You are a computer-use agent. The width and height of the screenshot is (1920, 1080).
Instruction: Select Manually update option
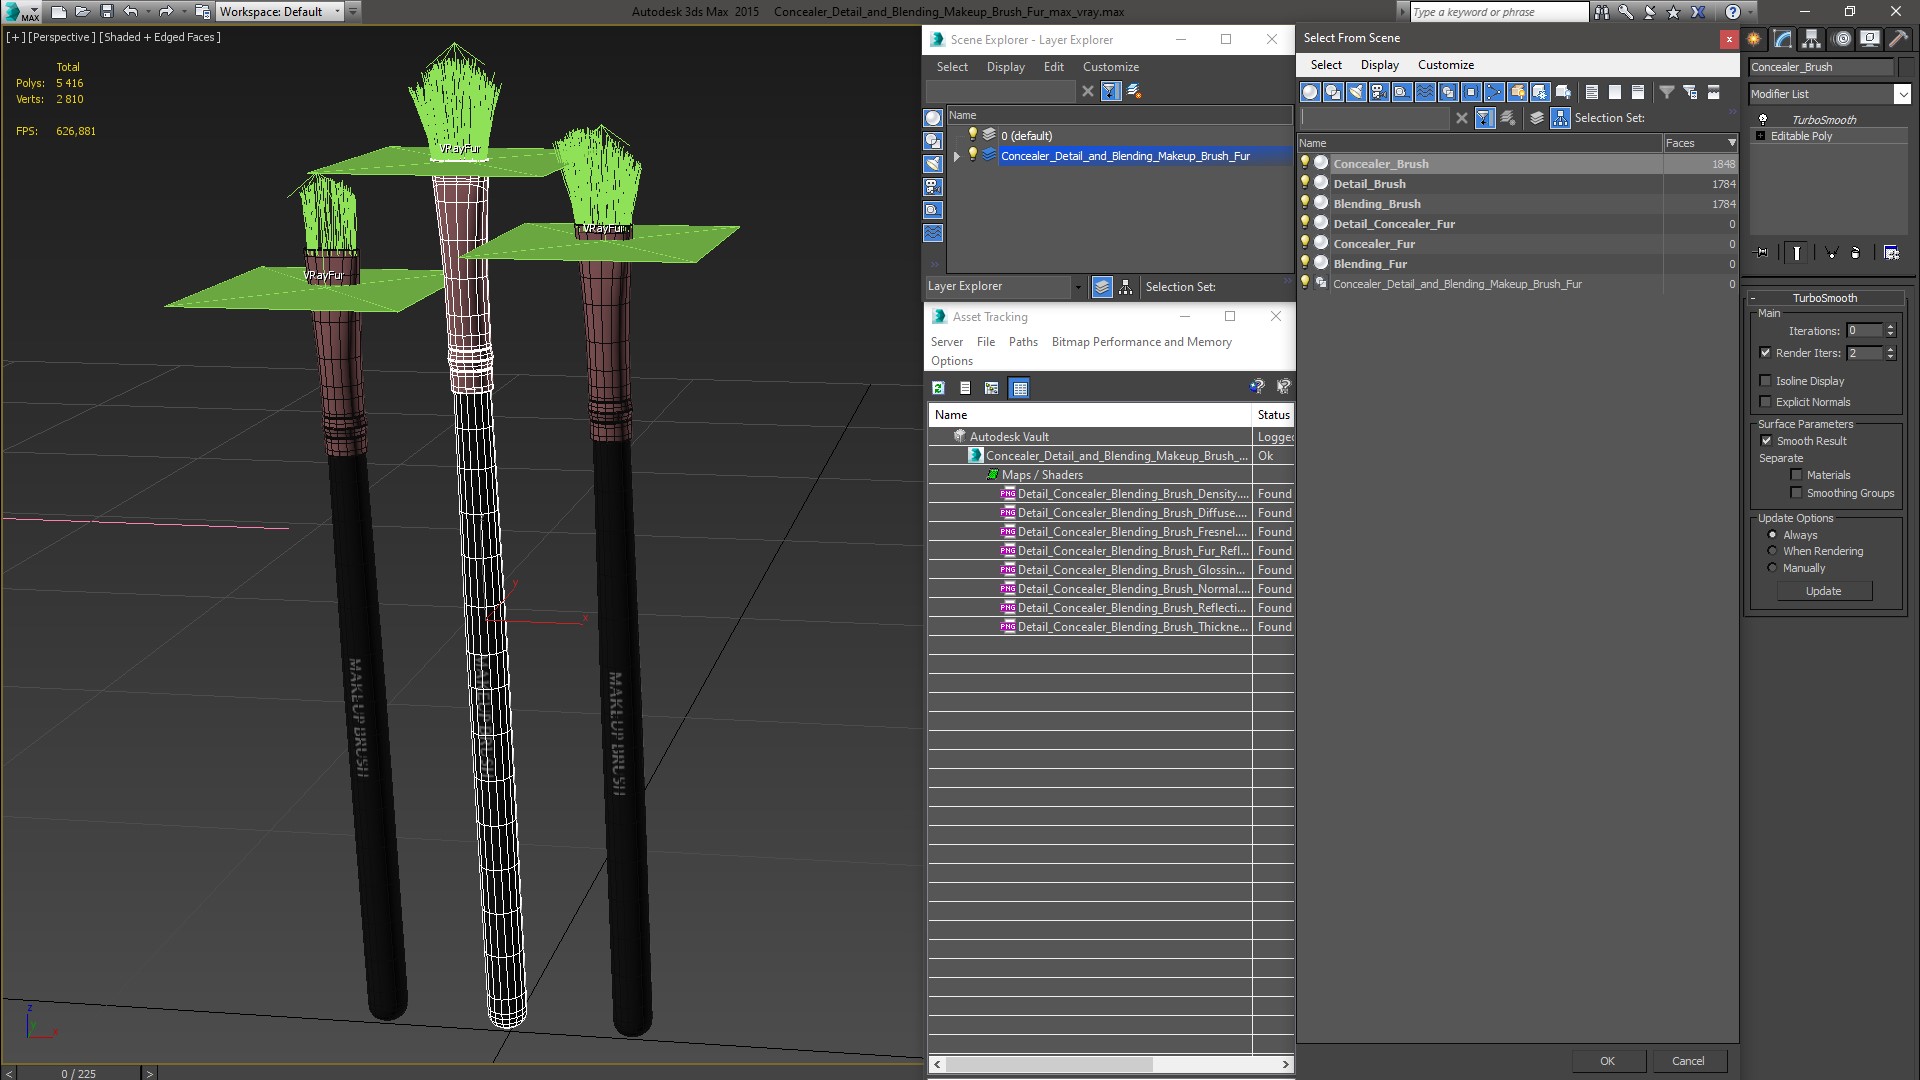click(1772, 568)
